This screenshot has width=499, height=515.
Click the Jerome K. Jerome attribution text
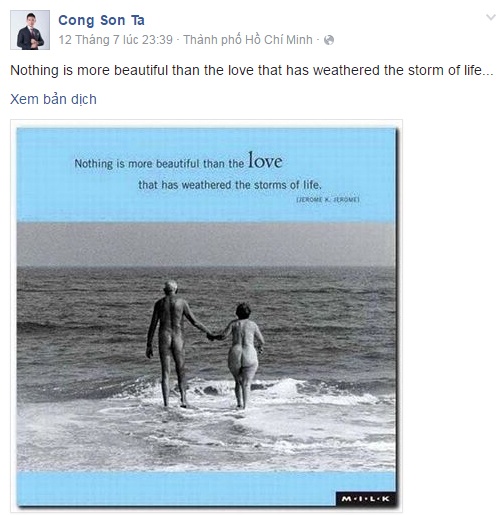(x=328, y=199)
